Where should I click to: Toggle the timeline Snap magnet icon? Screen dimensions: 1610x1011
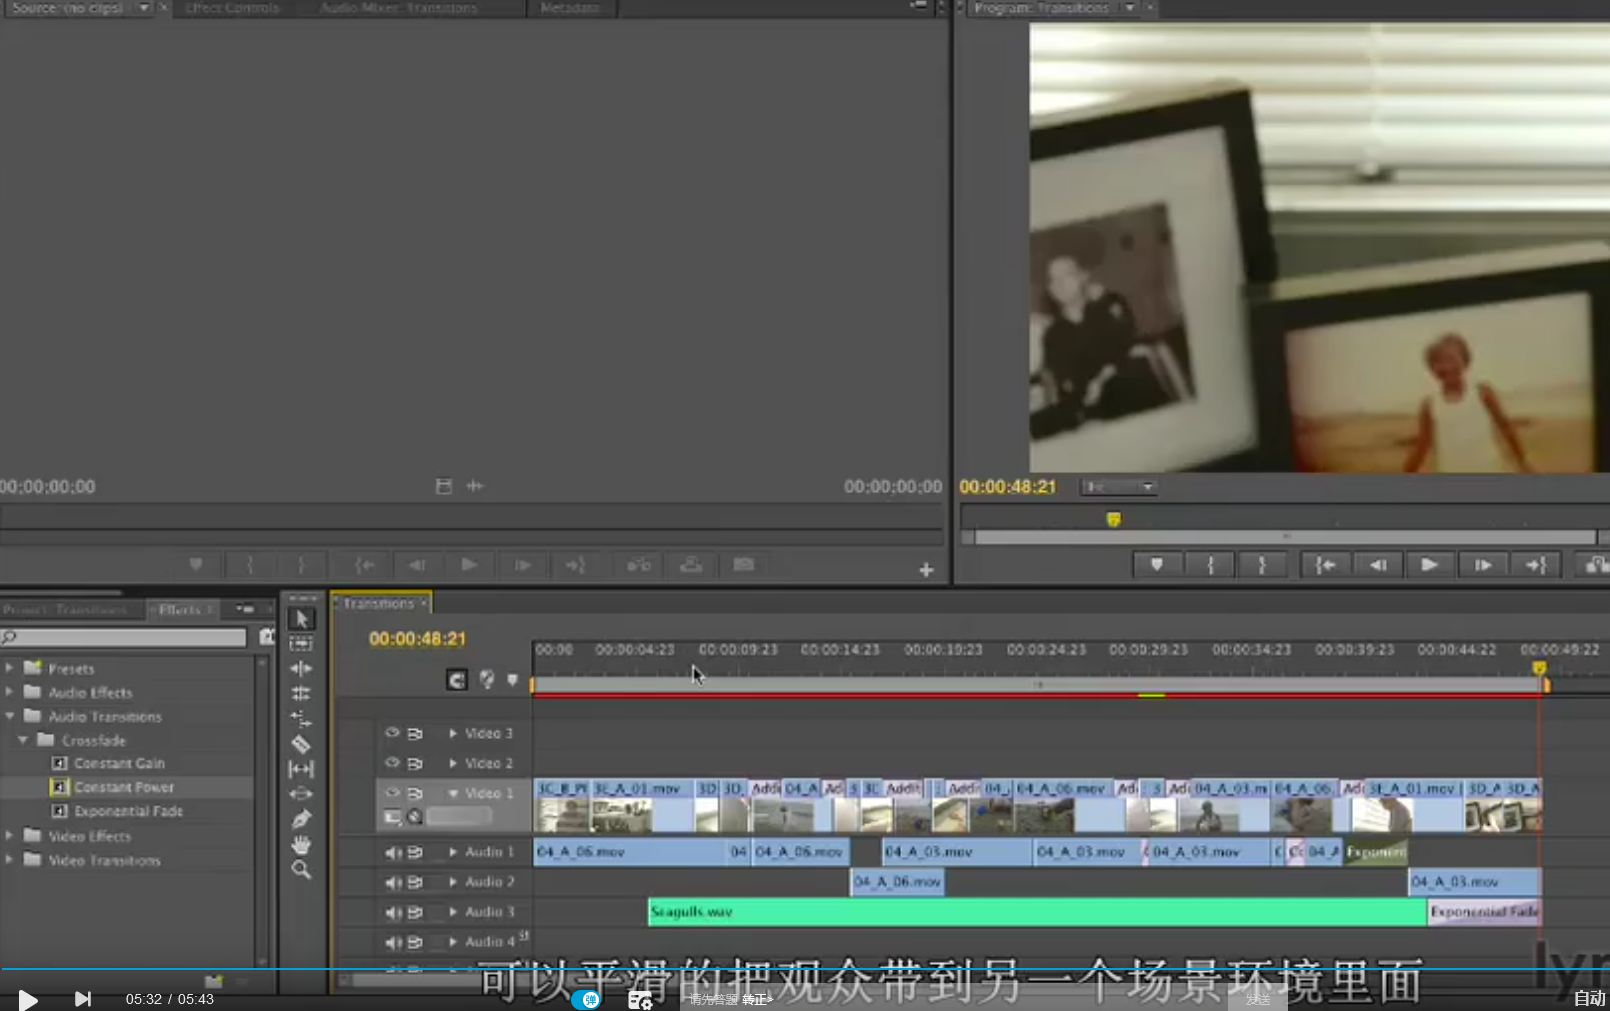pos(457,680)
